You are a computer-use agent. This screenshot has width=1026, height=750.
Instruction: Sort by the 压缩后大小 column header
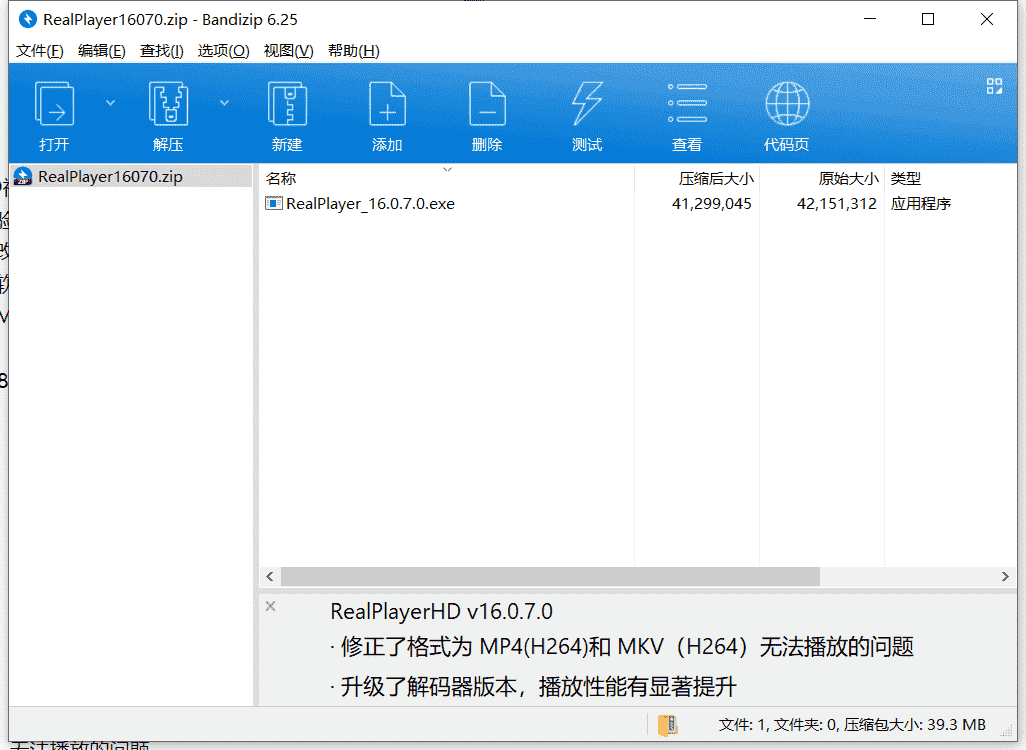coord(697,178)
